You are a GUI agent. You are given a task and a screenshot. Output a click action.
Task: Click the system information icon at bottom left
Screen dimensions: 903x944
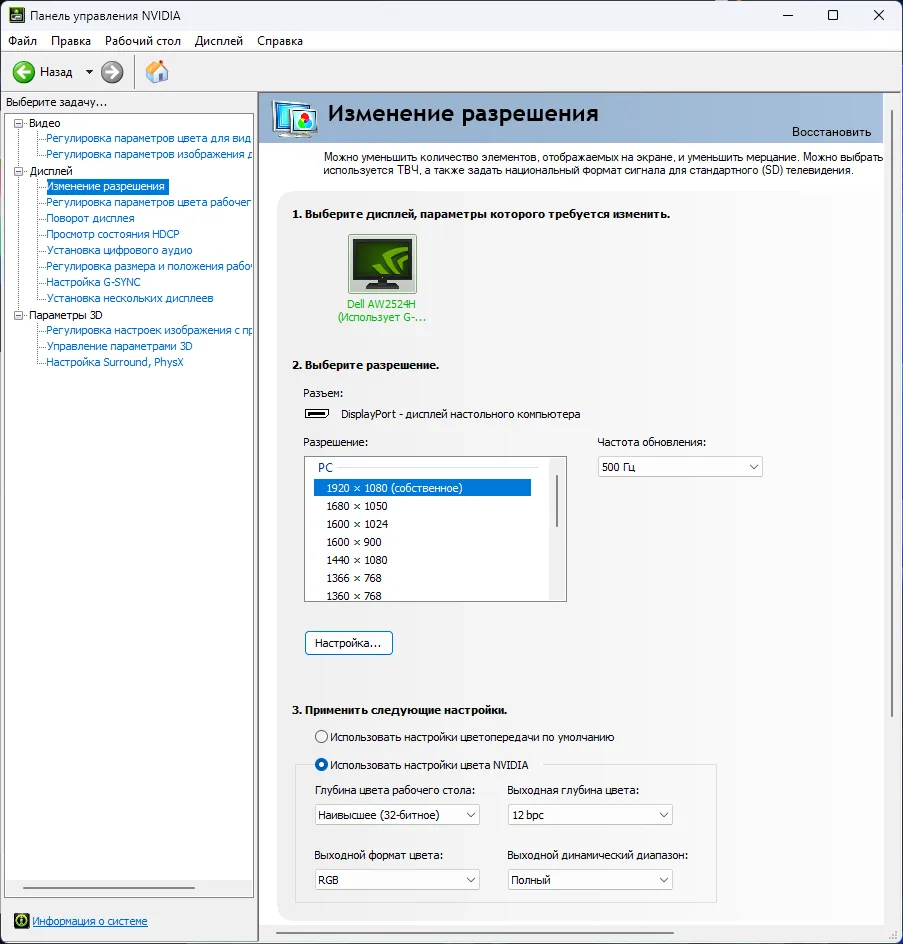coord(21,921)
